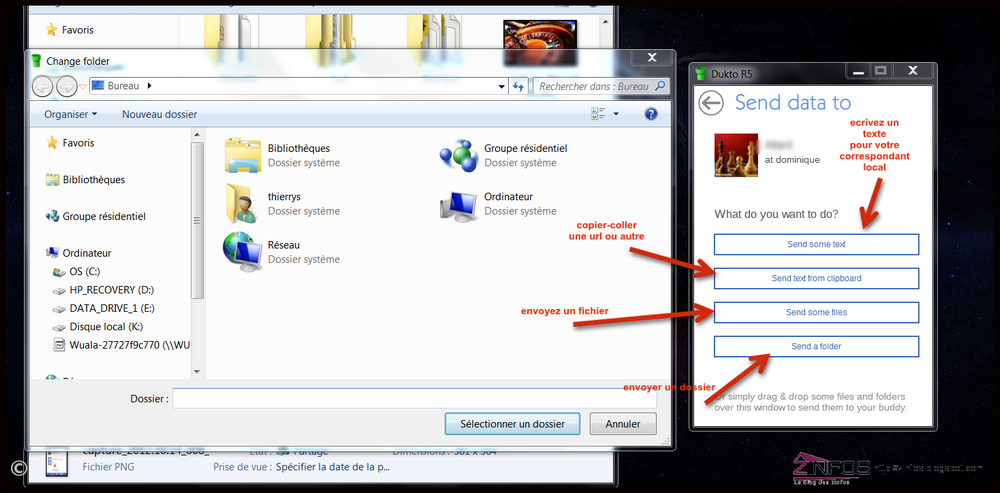Screen dimensions: 1000x493
Task: Click the thierrys user folder icon
Action: point(241,204)
